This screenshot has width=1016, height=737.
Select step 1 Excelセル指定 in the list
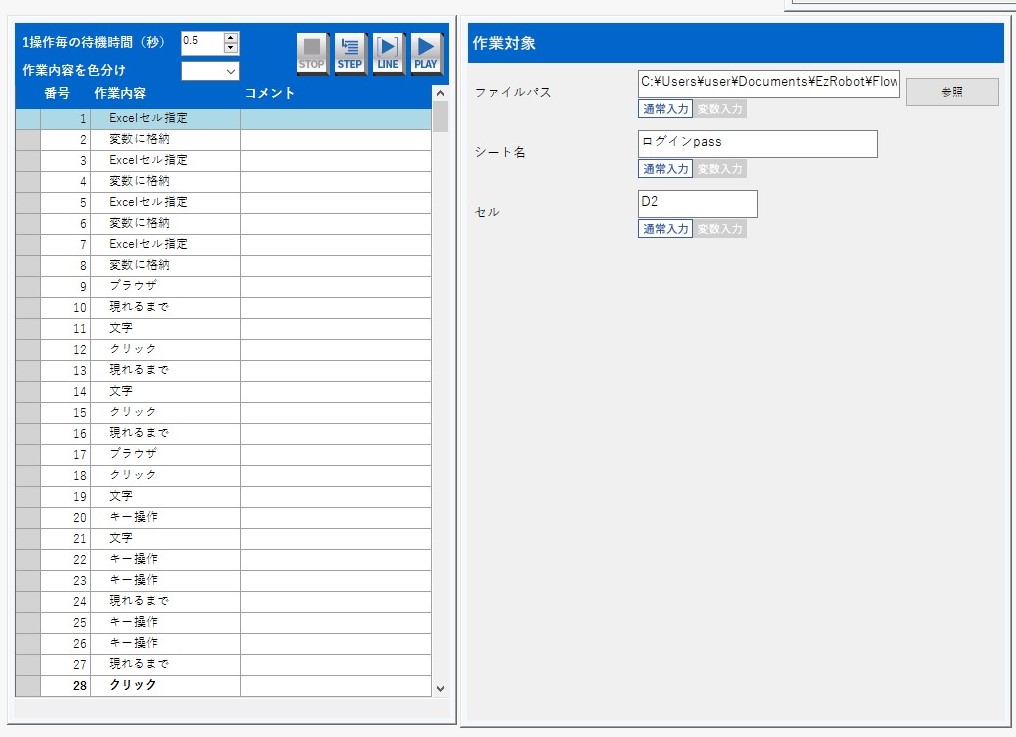[150, 117]
